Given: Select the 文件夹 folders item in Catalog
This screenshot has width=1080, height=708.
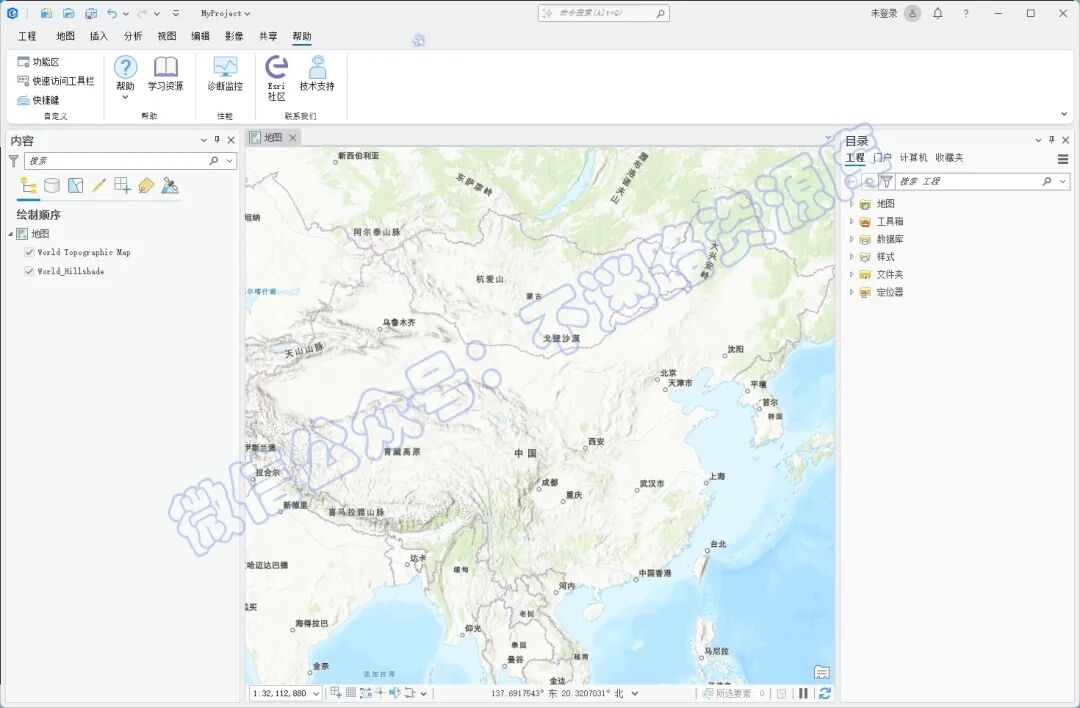Looking at the screenshot, I should click(x=881, y=274).
